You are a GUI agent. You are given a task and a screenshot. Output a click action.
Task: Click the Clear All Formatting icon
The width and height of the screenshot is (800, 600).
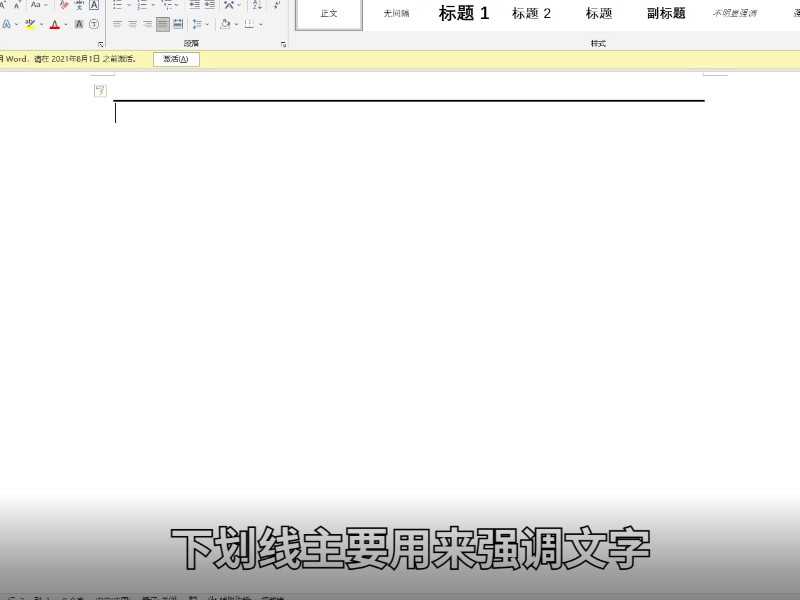pos(63,5)
